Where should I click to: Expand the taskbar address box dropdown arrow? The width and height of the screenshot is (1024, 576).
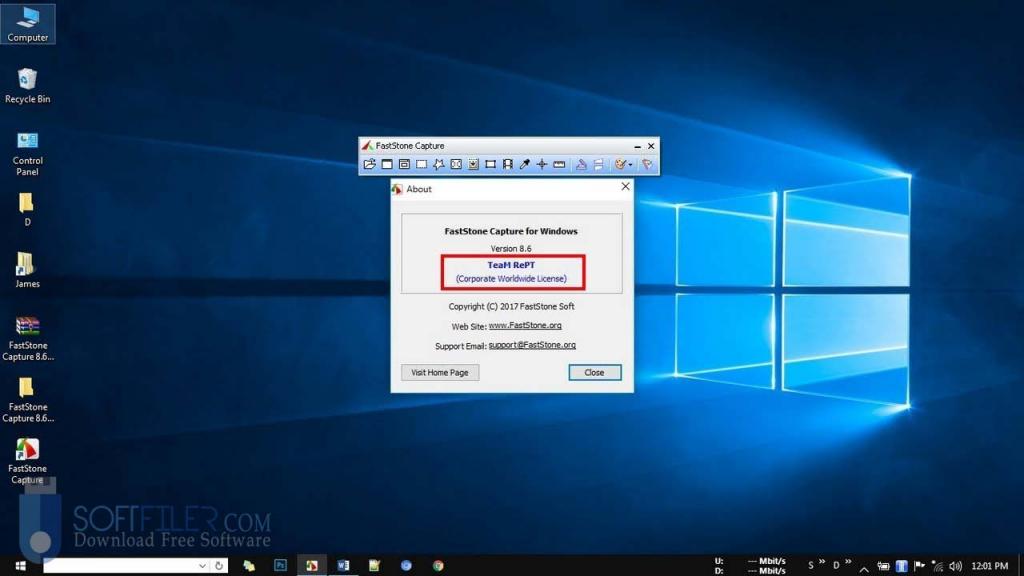point(203,566)
